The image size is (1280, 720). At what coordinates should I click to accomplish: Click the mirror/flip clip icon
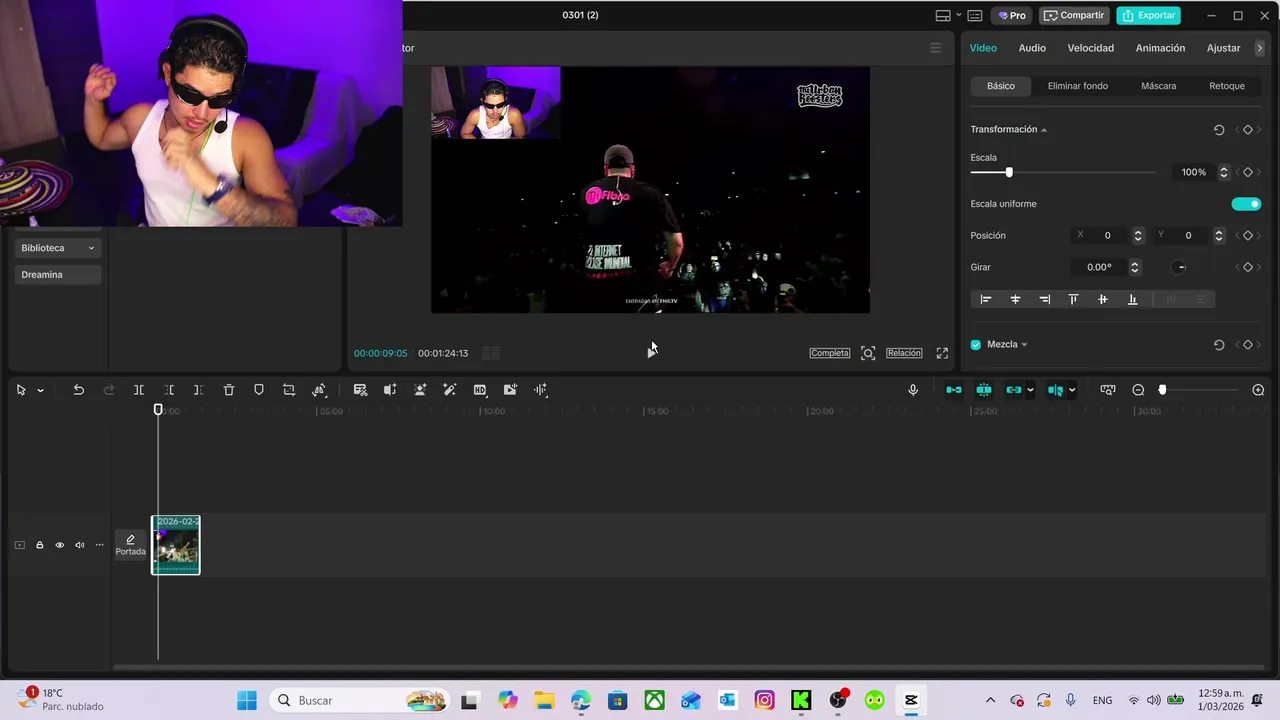[319, 390]
